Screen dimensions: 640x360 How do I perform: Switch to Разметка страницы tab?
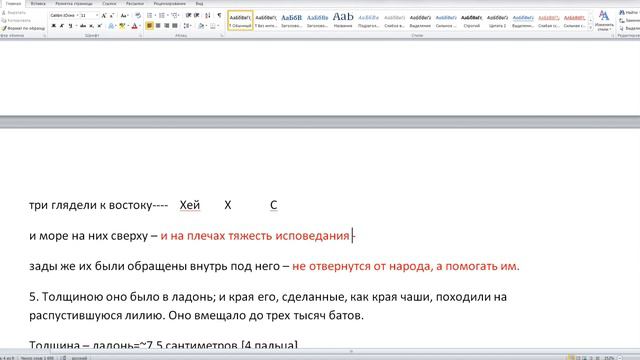[x=74, y=4]
